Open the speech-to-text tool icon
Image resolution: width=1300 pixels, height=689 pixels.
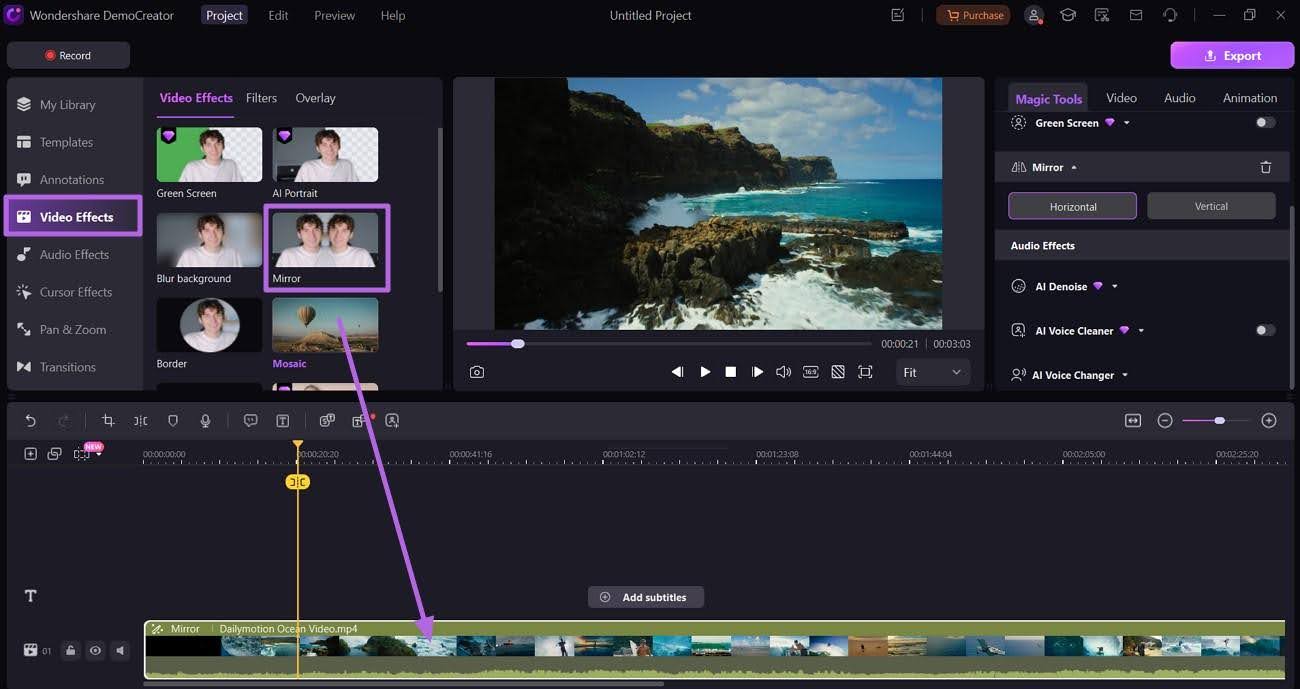[327, 421]
